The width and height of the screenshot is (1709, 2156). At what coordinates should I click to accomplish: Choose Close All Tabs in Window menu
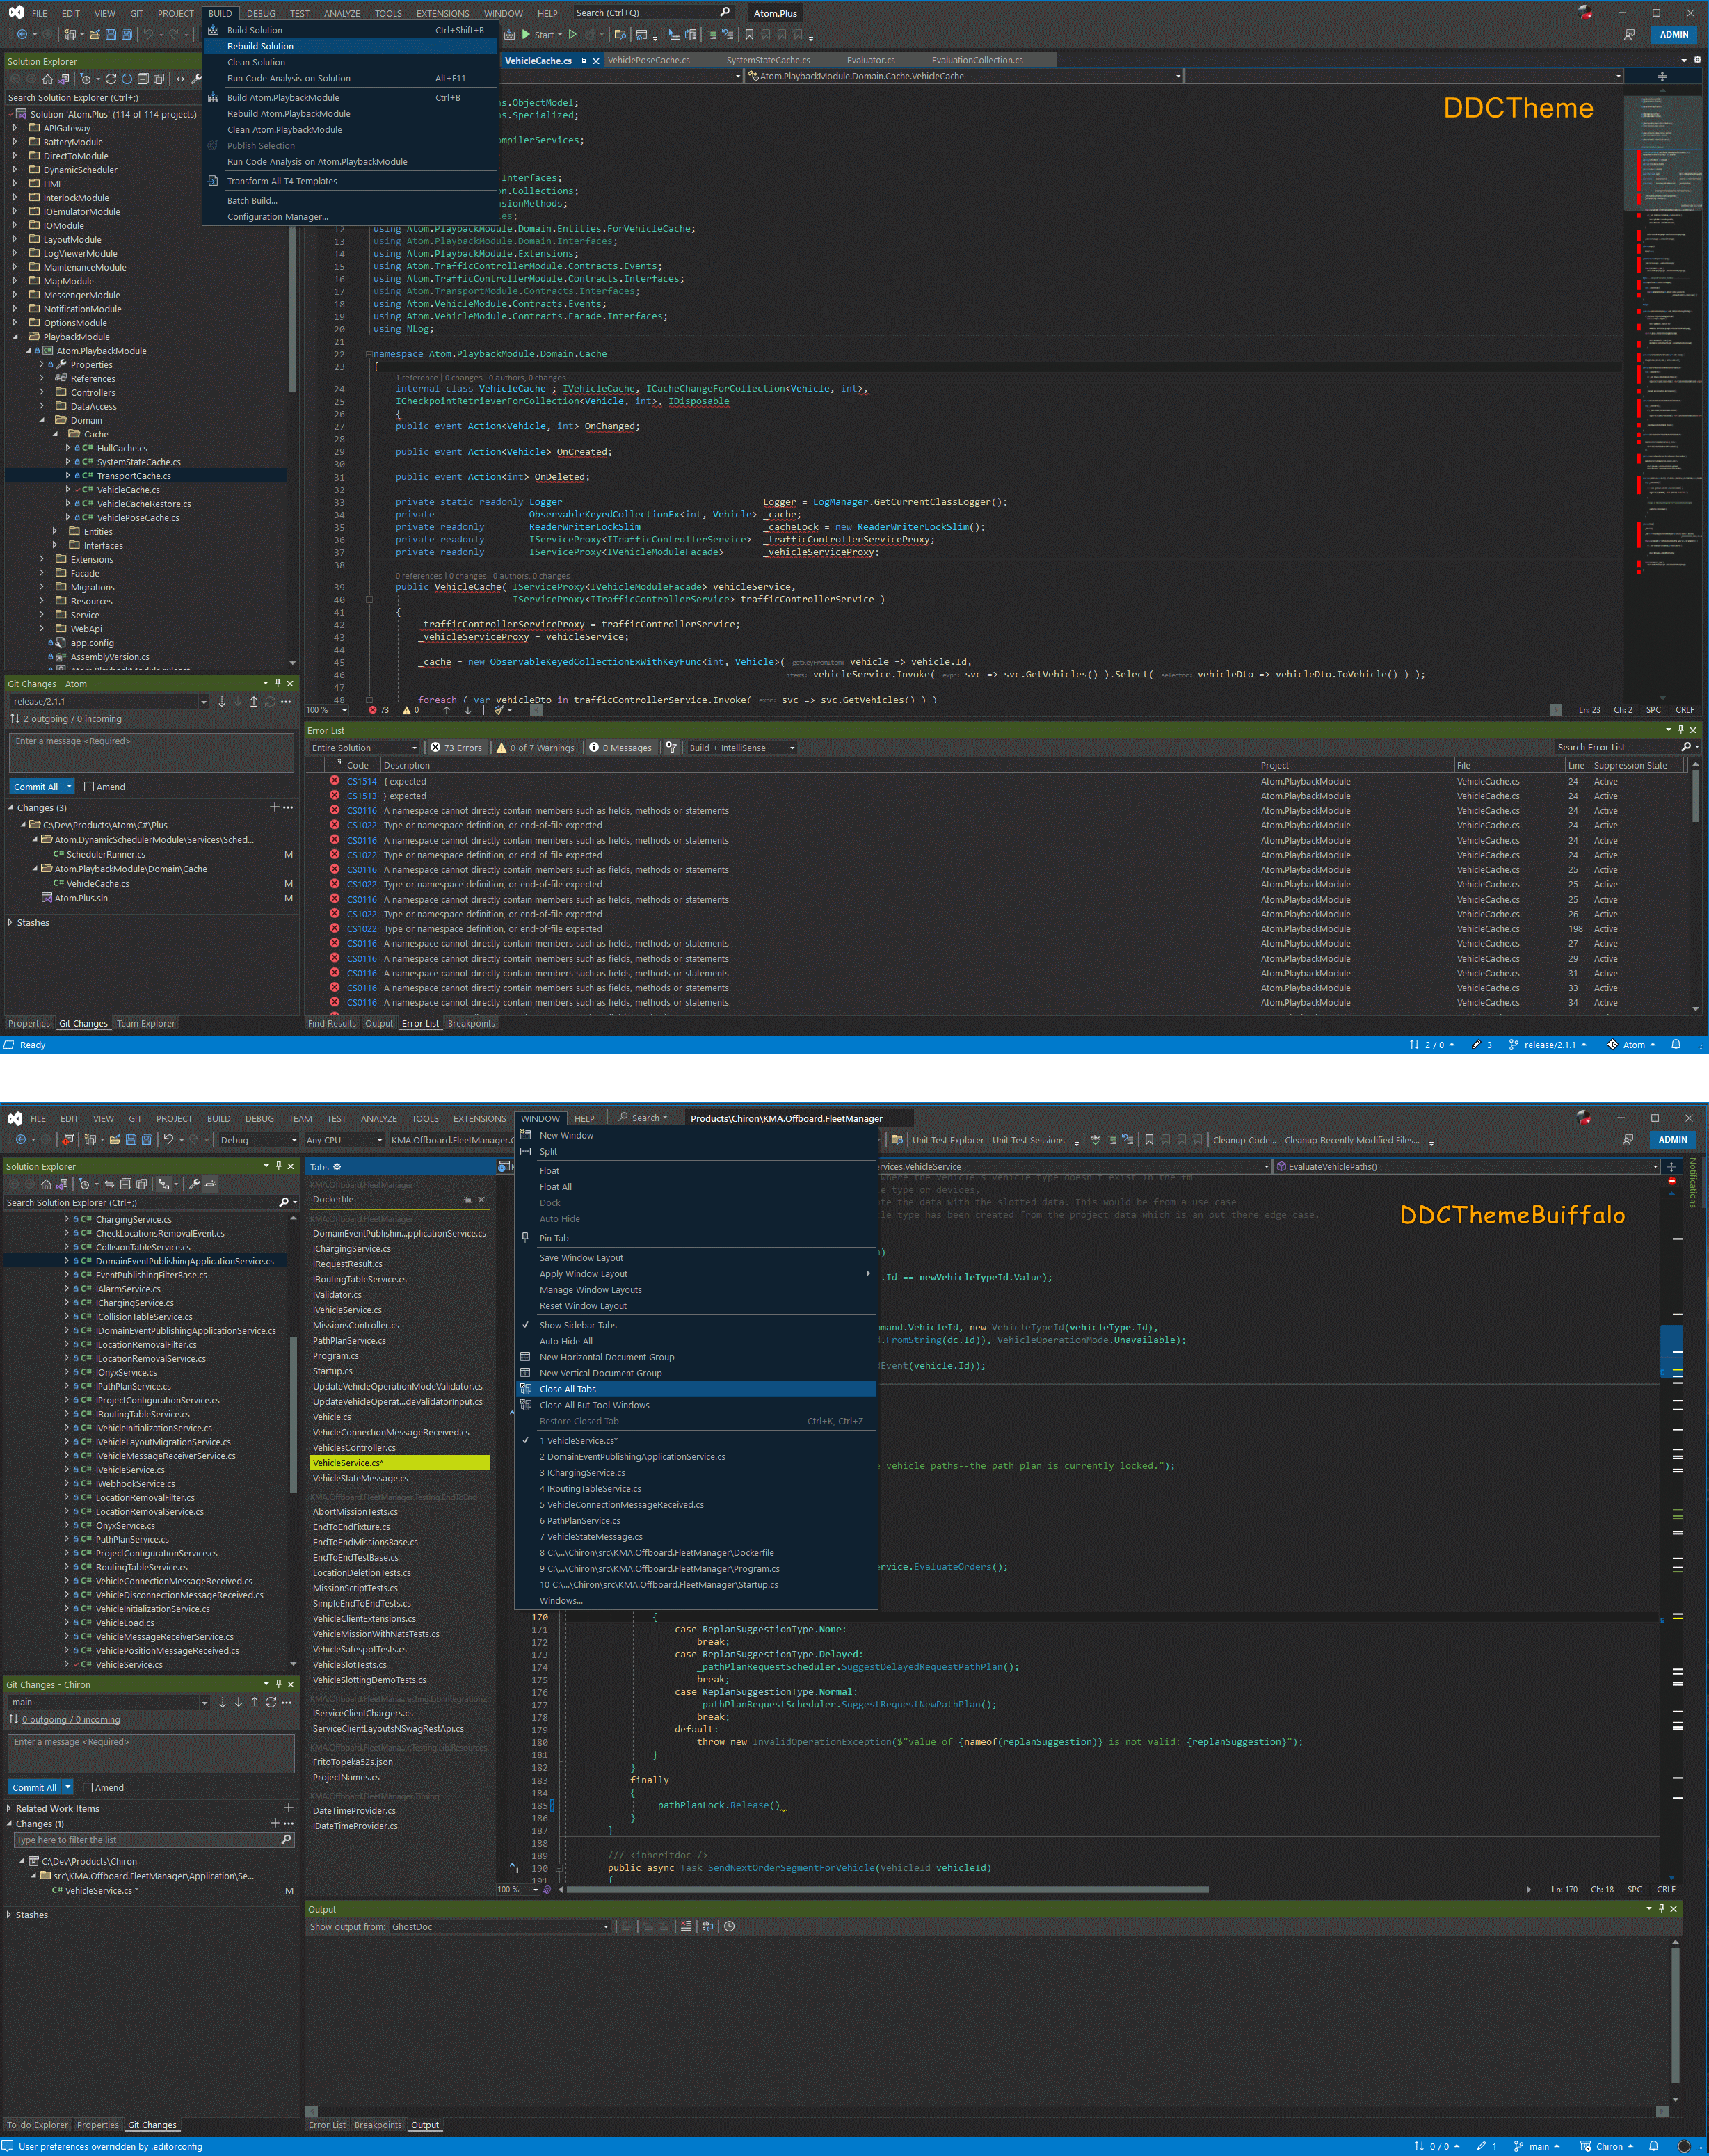(695, 1390)
